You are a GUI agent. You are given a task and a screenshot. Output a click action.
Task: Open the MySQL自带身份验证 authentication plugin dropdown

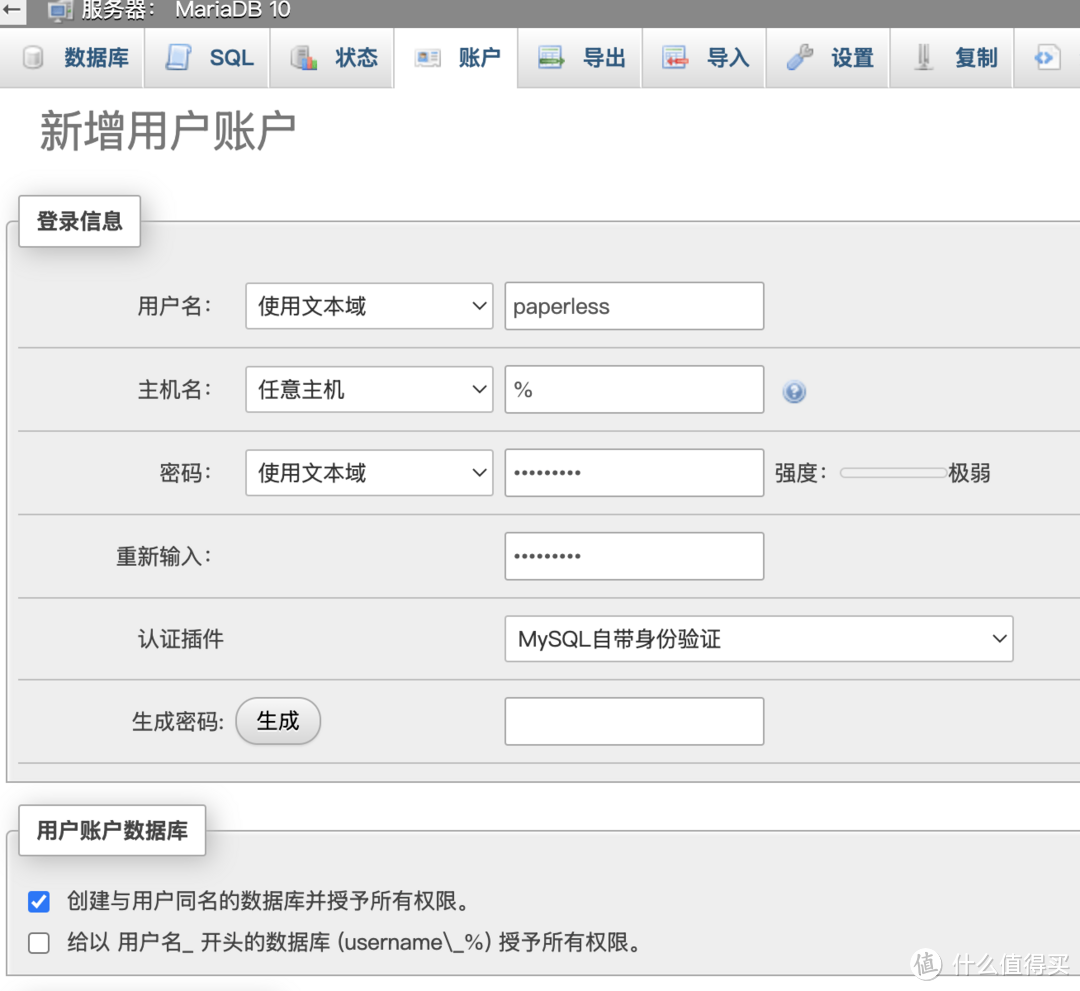click(x=757, y=638)
